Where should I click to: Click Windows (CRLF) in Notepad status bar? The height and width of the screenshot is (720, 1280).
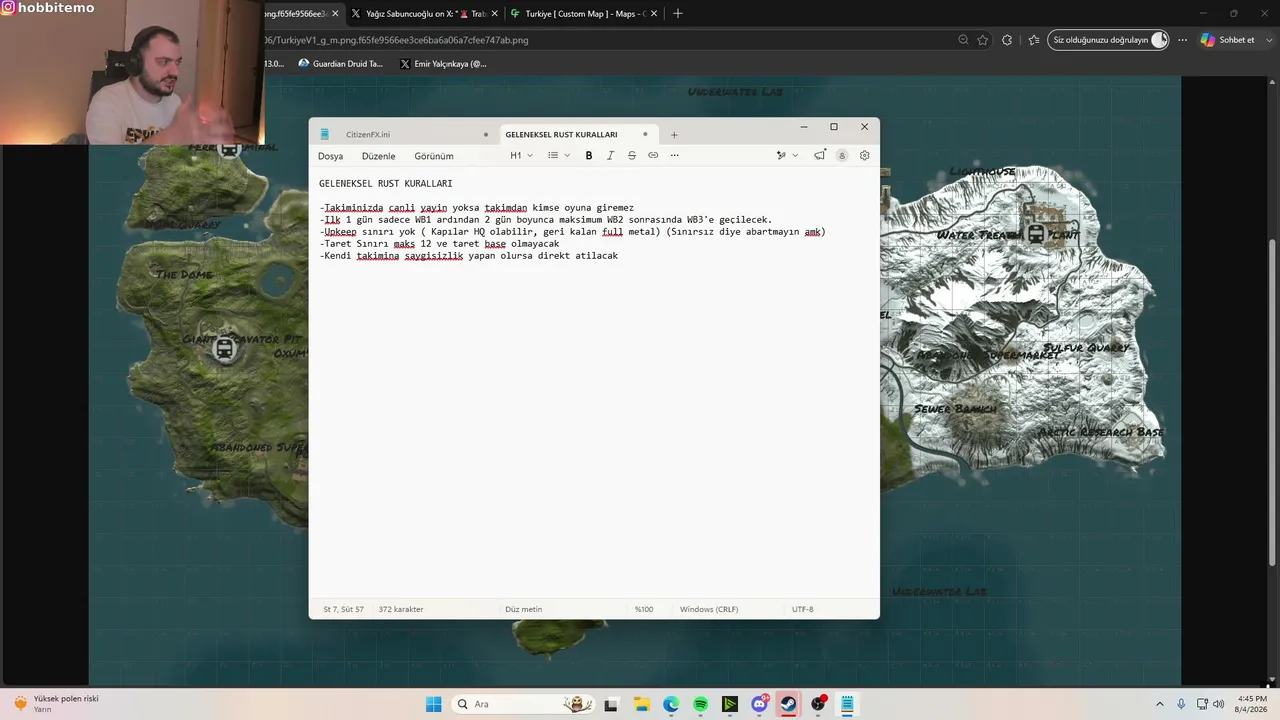coord(709,609)
